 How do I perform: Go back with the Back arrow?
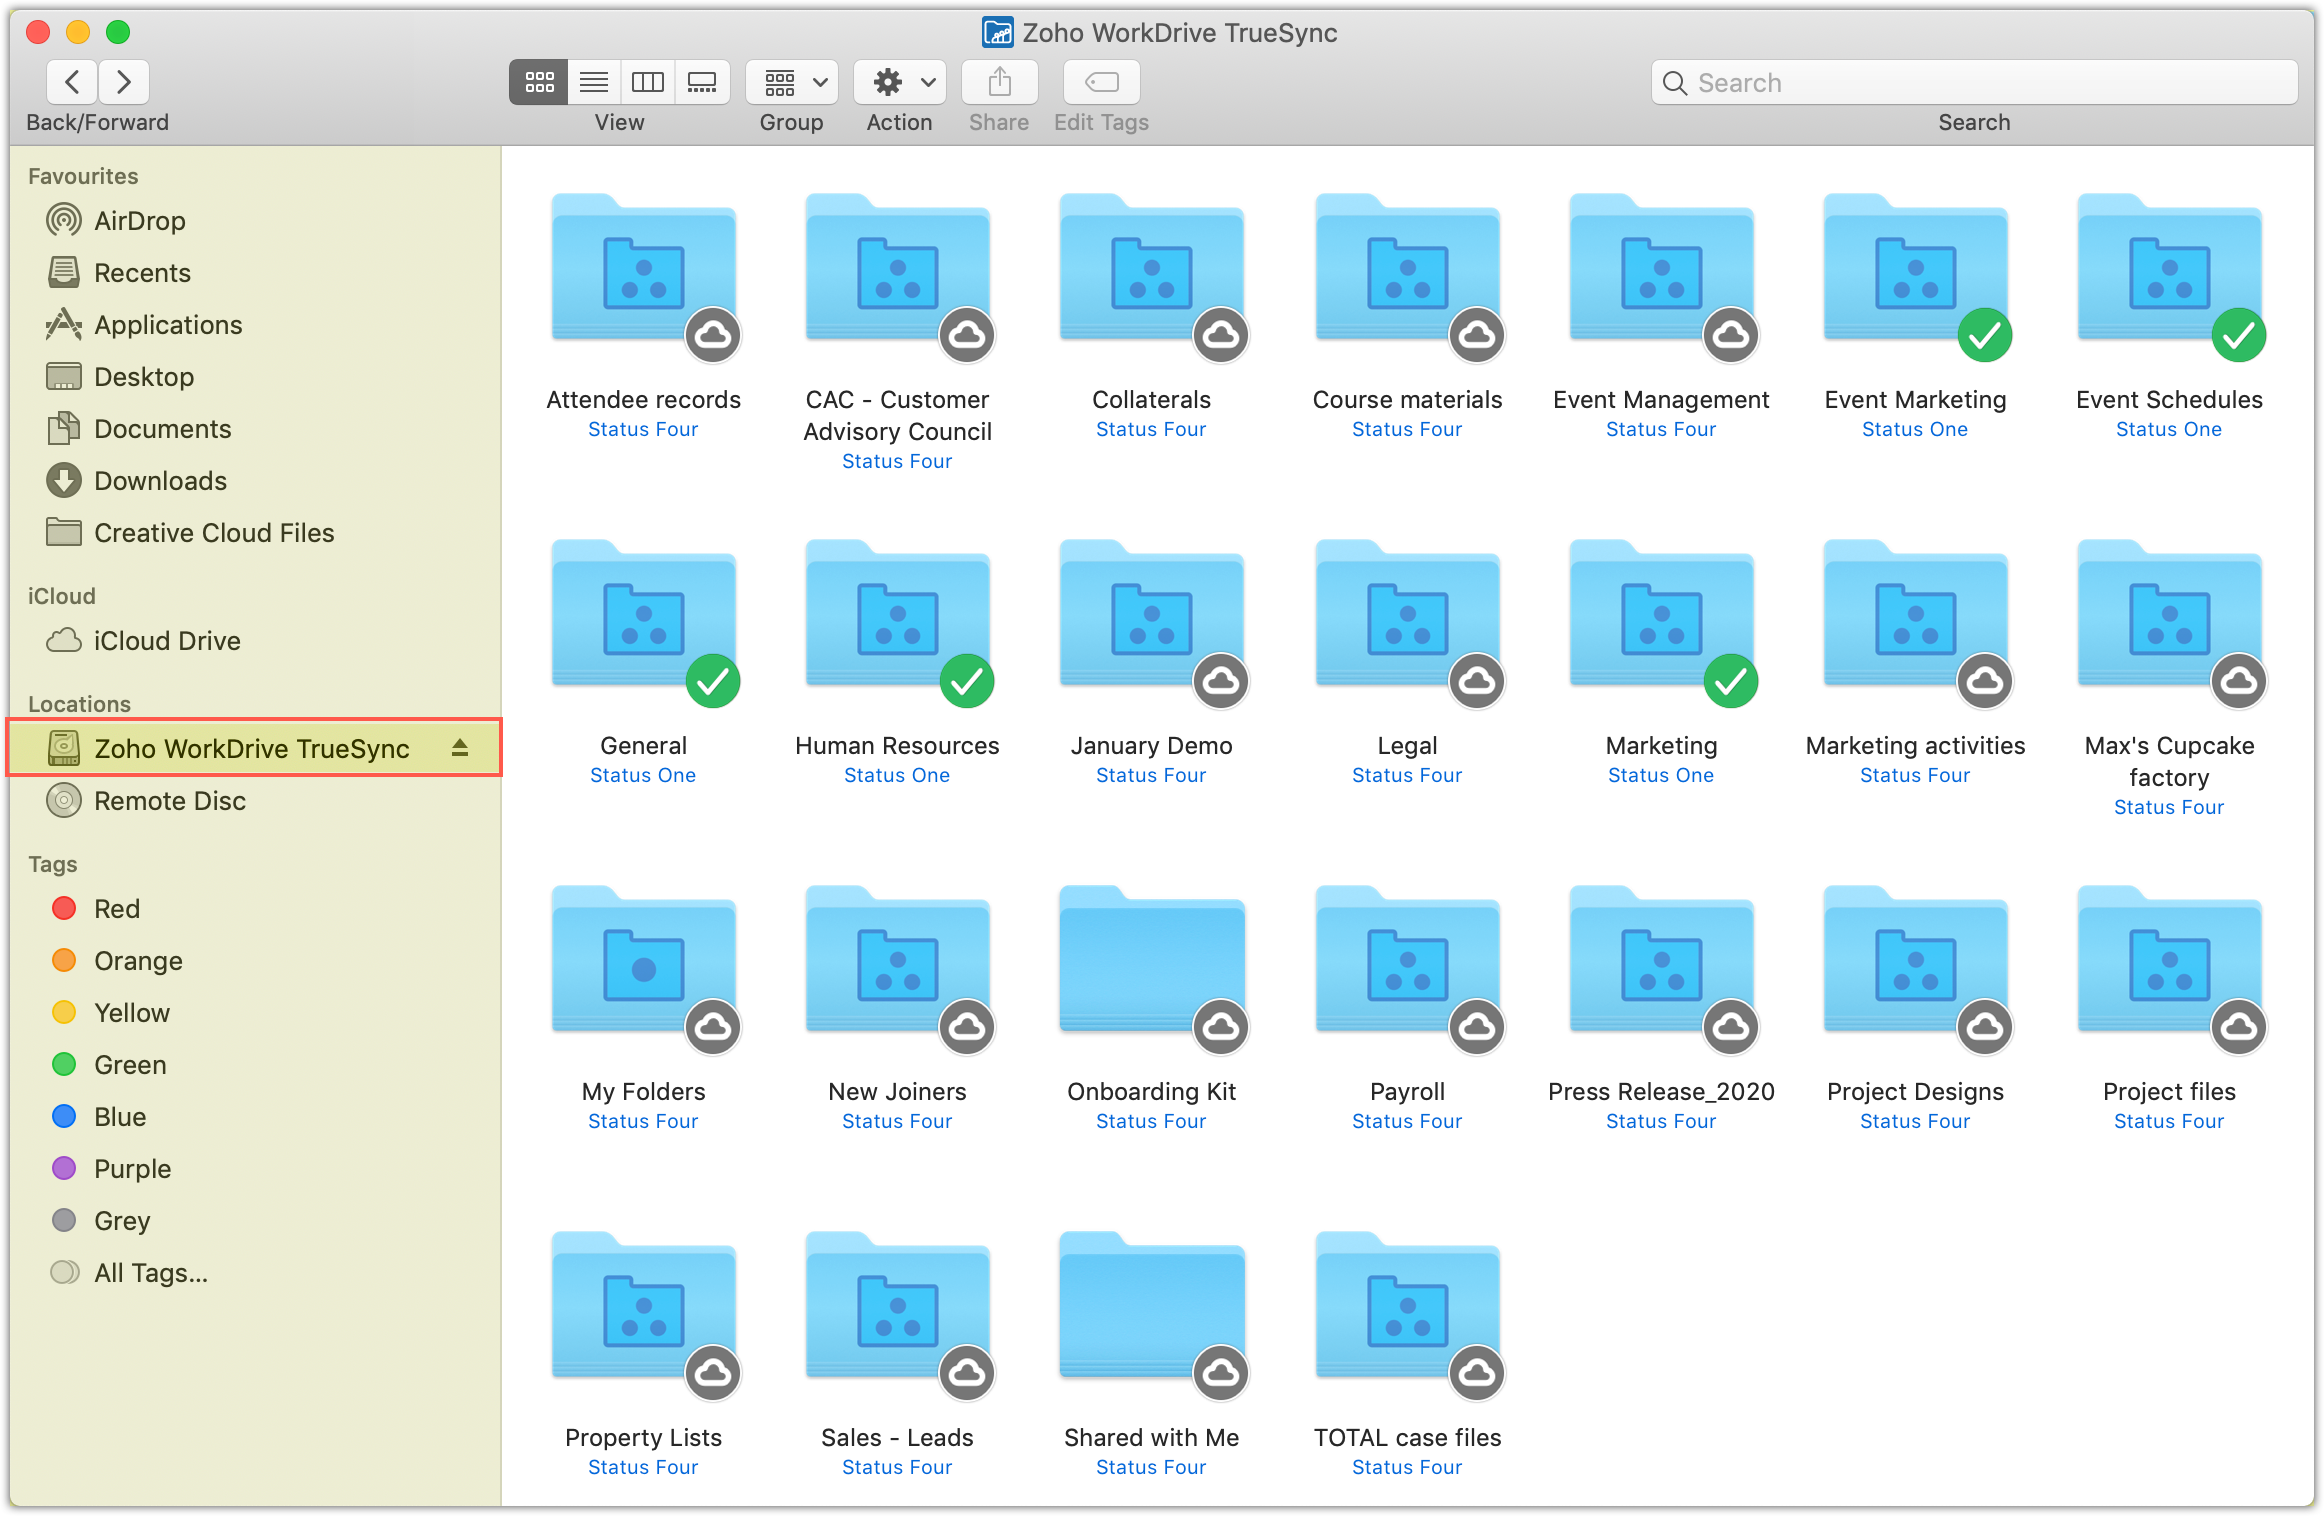(x=72, y=82)
